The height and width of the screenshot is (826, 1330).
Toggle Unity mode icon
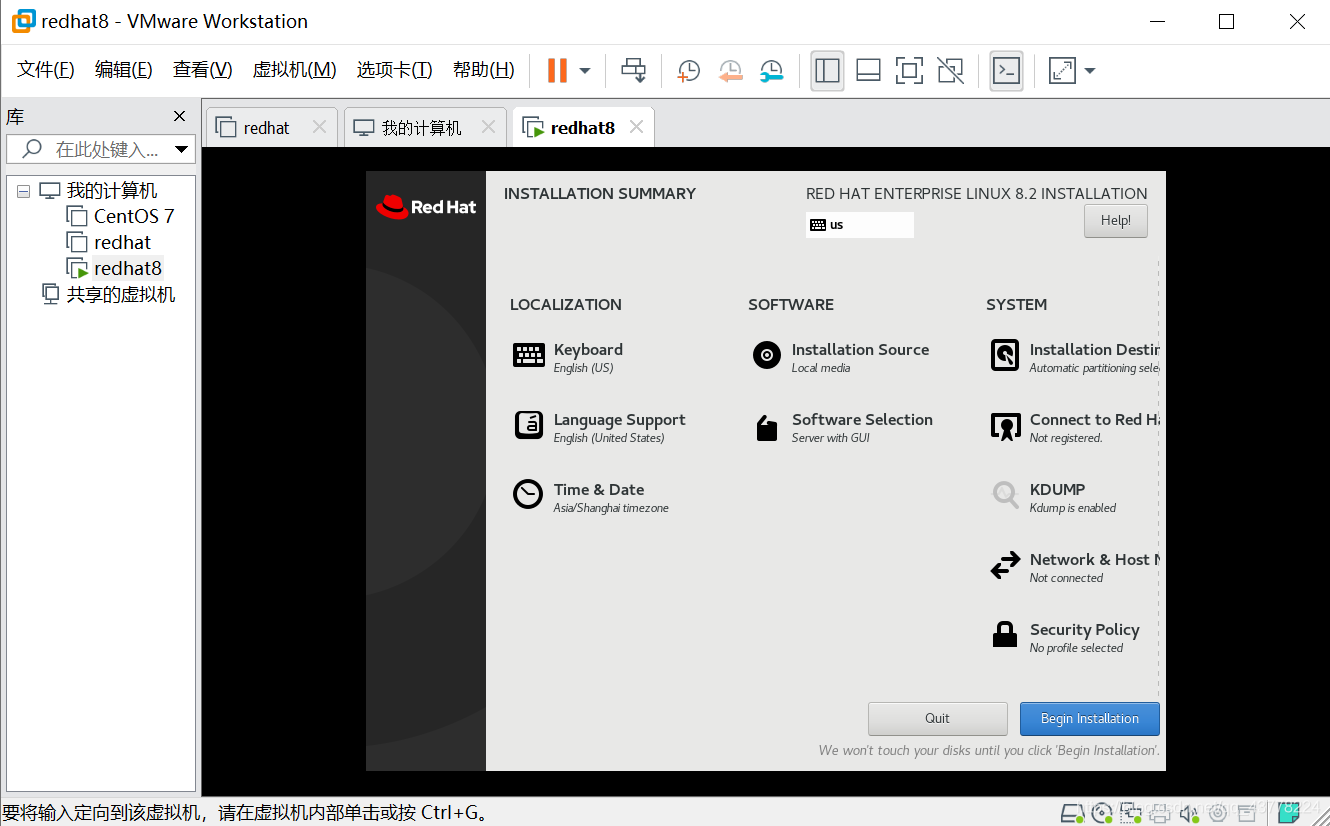click(950, 70)
